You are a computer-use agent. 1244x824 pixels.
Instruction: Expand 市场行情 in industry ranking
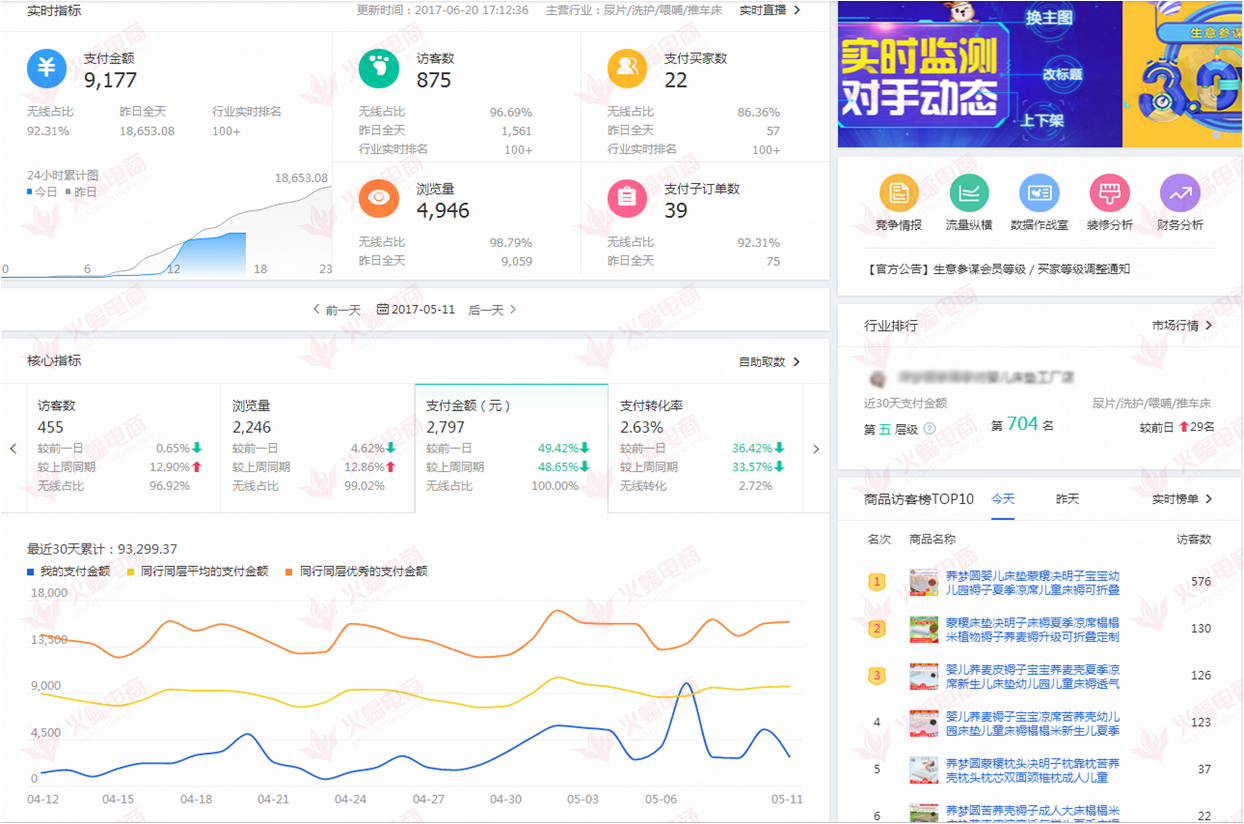click(x=1182, y=326)
